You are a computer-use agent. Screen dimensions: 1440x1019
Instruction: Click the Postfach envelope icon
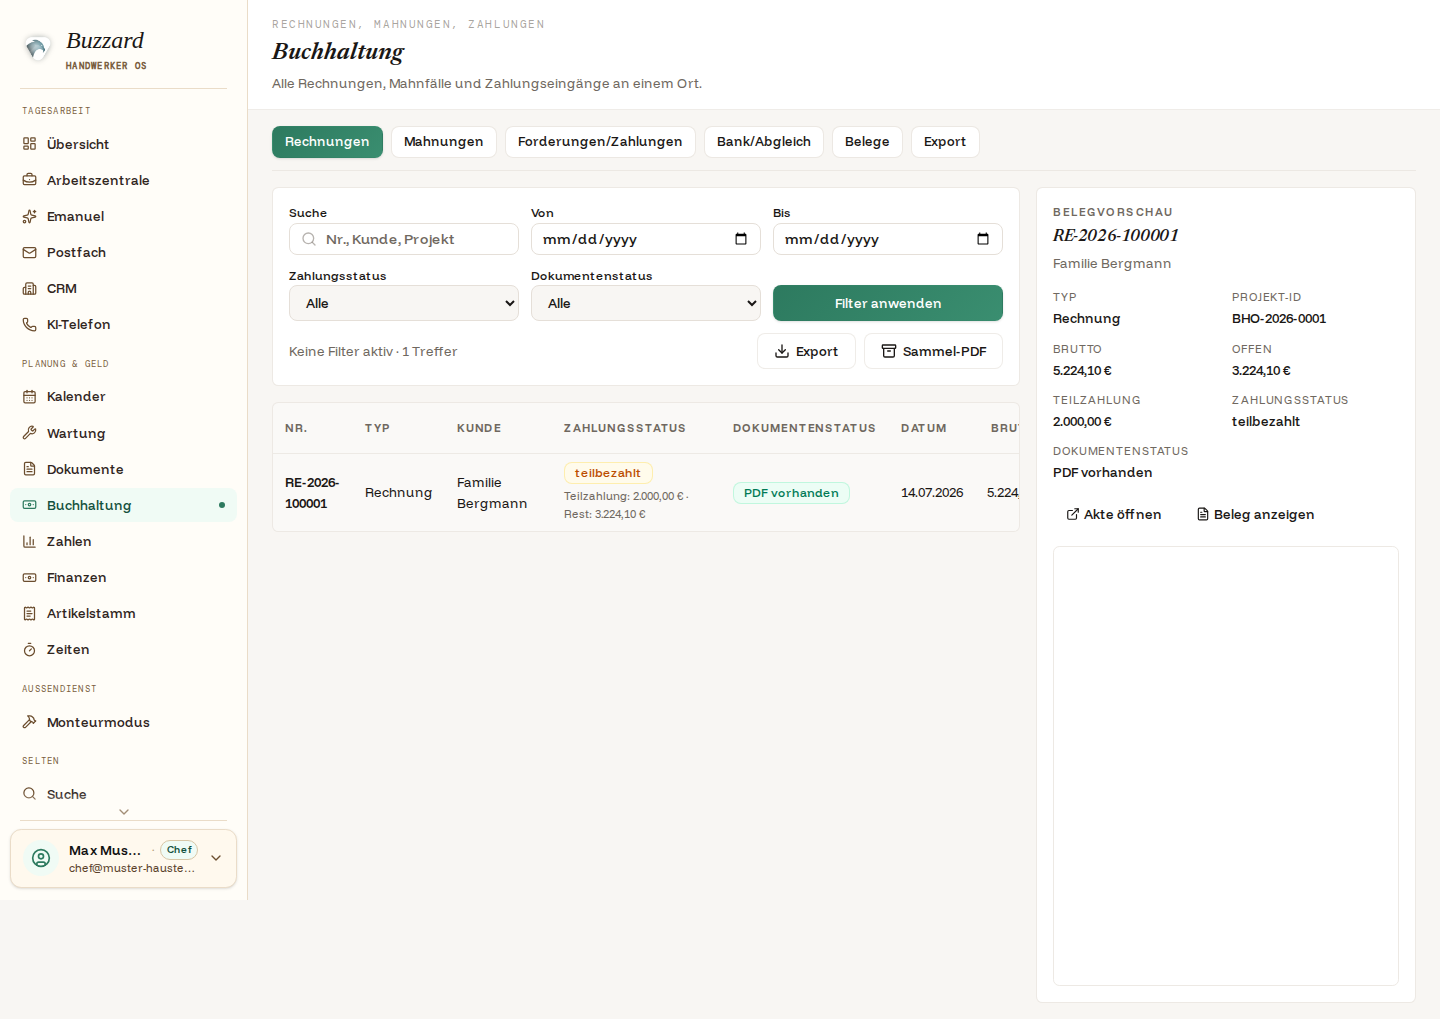[x=30, y=252]
